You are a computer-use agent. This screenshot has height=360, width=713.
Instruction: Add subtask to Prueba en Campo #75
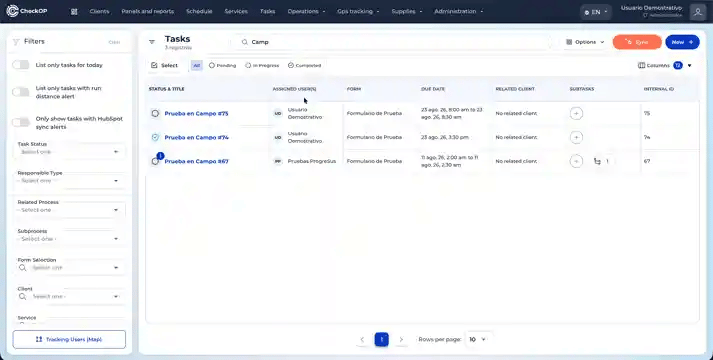coord(576,113)
